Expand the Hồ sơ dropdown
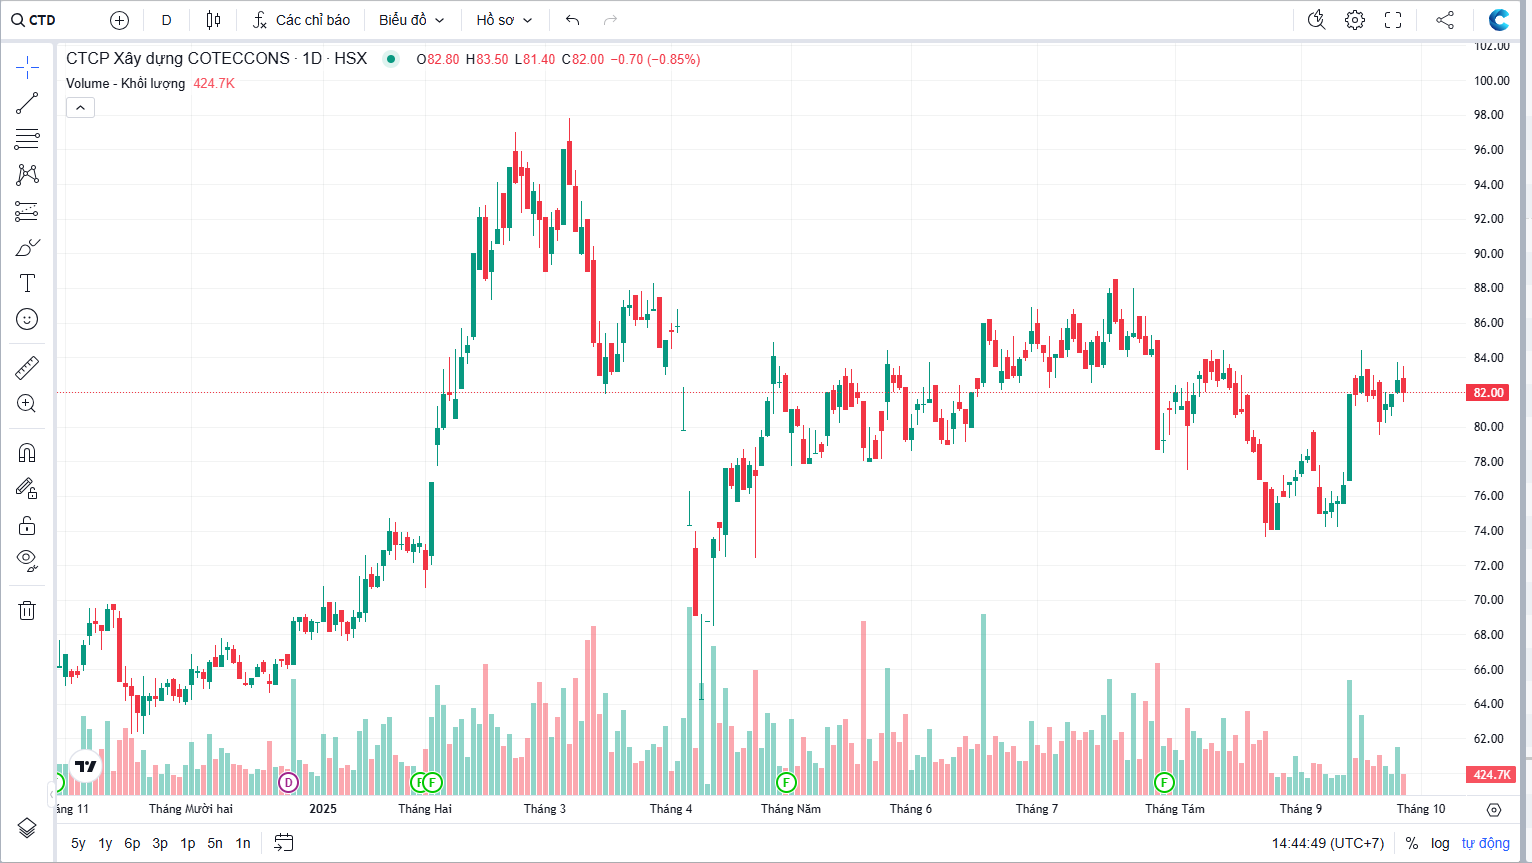The image size is (1532, 863). [504, 20]
